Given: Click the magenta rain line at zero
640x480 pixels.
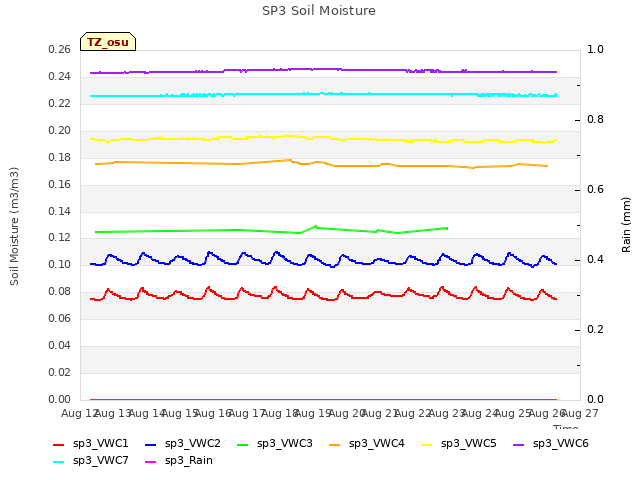Looking at the screenshot, I should pyautogui.click(x=322, y=399).
